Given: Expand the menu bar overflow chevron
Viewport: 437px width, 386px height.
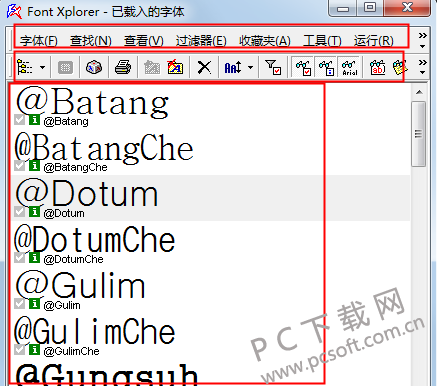Looking at the screenshot, I should click(422, 40).
